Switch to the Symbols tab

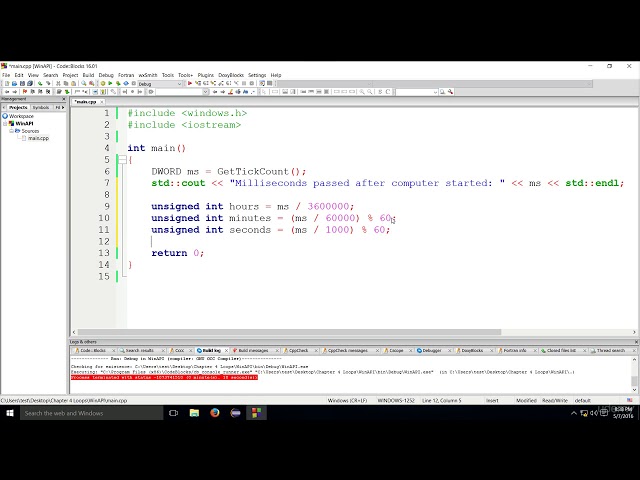pyautogui.click(x=41, y=107)
